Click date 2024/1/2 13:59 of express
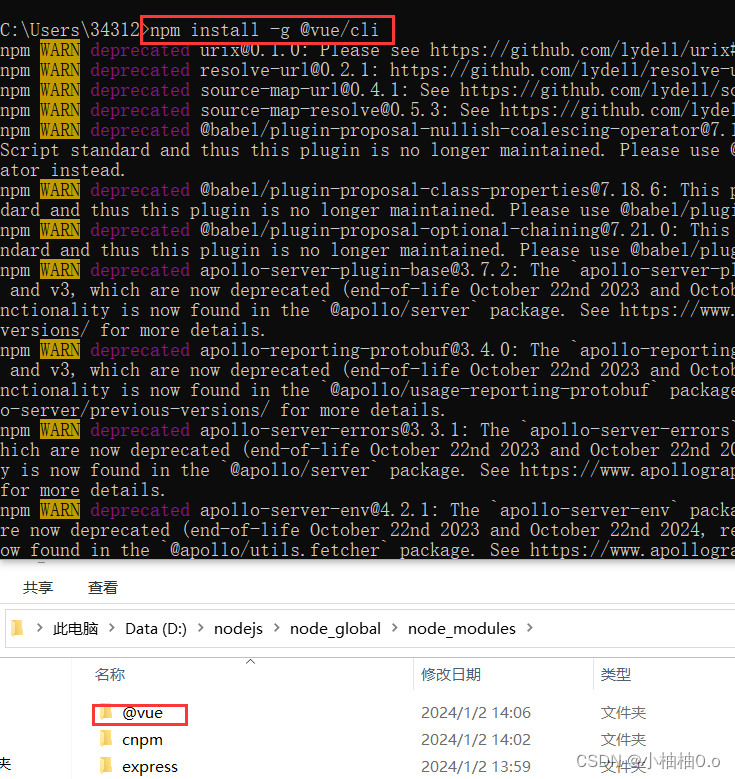 click(476, 767)
